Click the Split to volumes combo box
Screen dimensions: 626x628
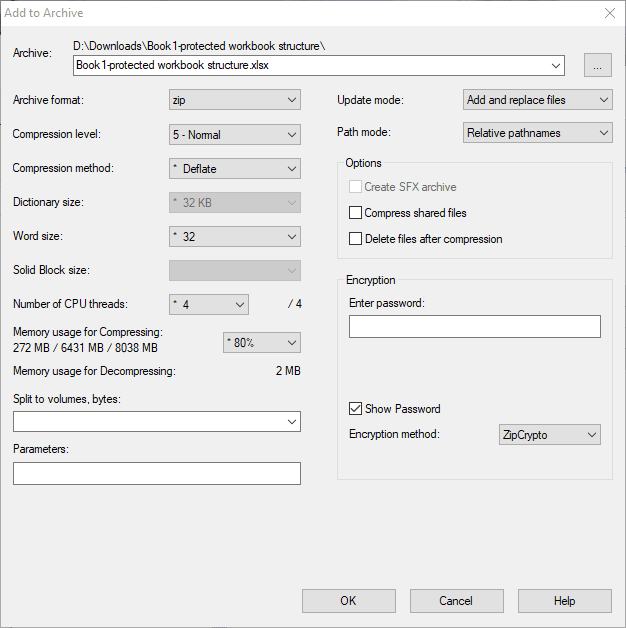(157, 421)
